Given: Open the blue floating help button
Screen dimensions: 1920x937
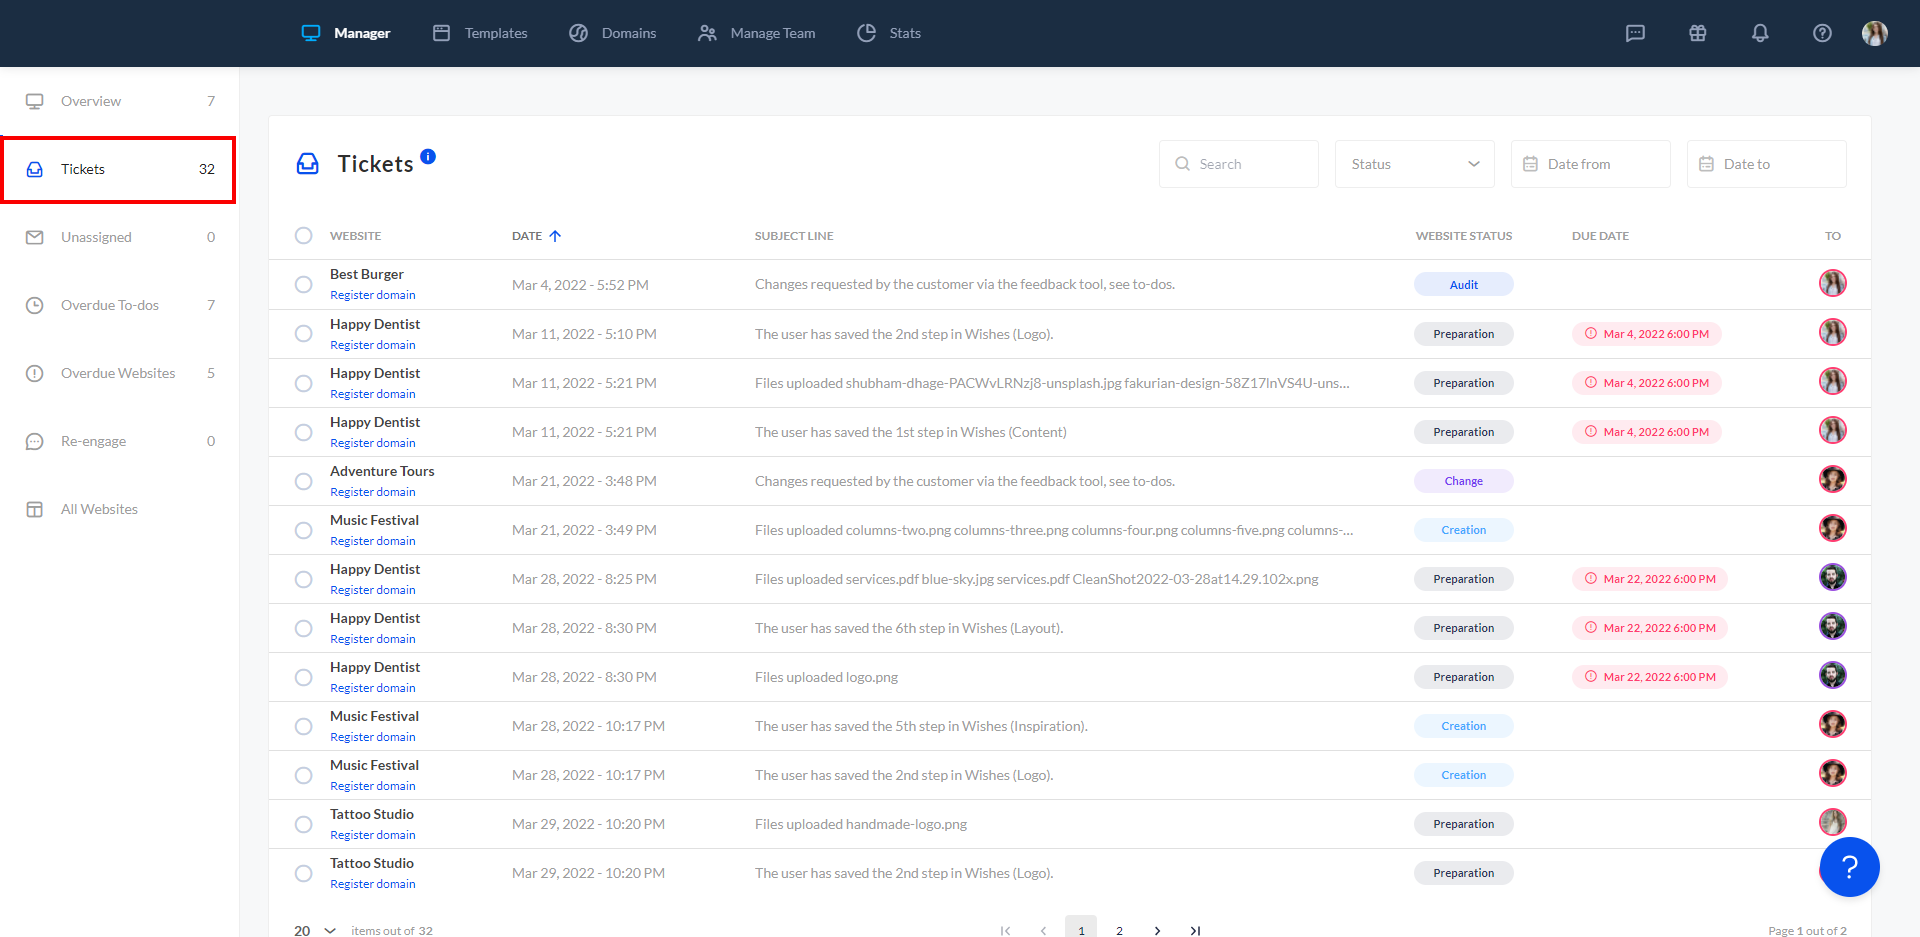Looking at the screenshot, I should [x=1849, y=867].
